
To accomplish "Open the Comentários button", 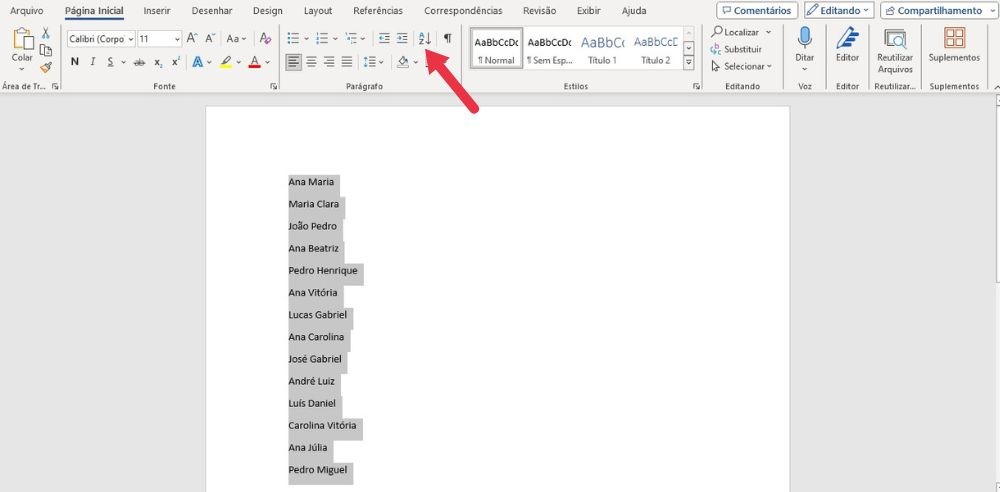I will pyautogui.click(x=756, y=11).
